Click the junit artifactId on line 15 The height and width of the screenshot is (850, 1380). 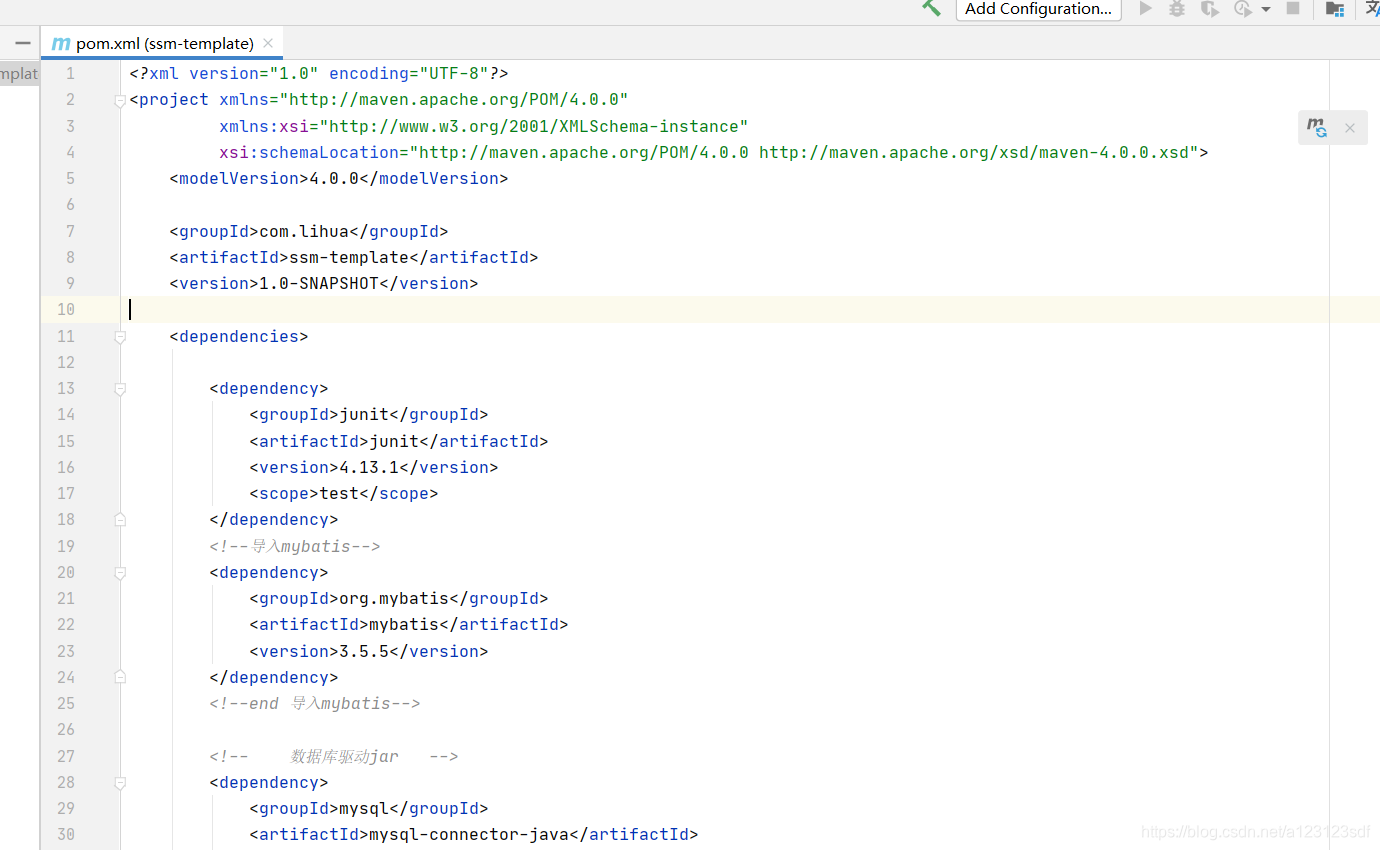pos(394,442)
